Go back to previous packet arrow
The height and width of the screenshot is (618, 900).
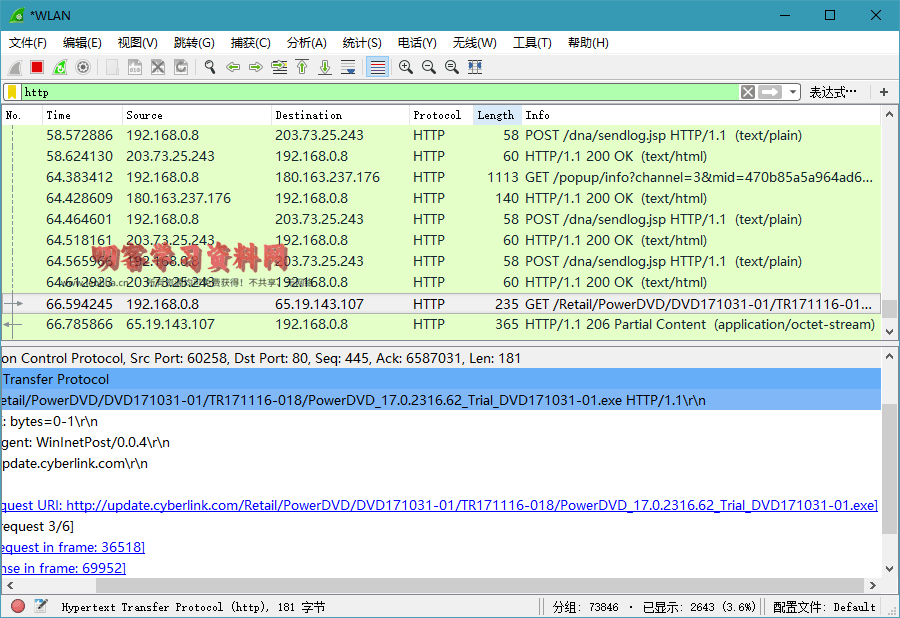pos(233,67)
